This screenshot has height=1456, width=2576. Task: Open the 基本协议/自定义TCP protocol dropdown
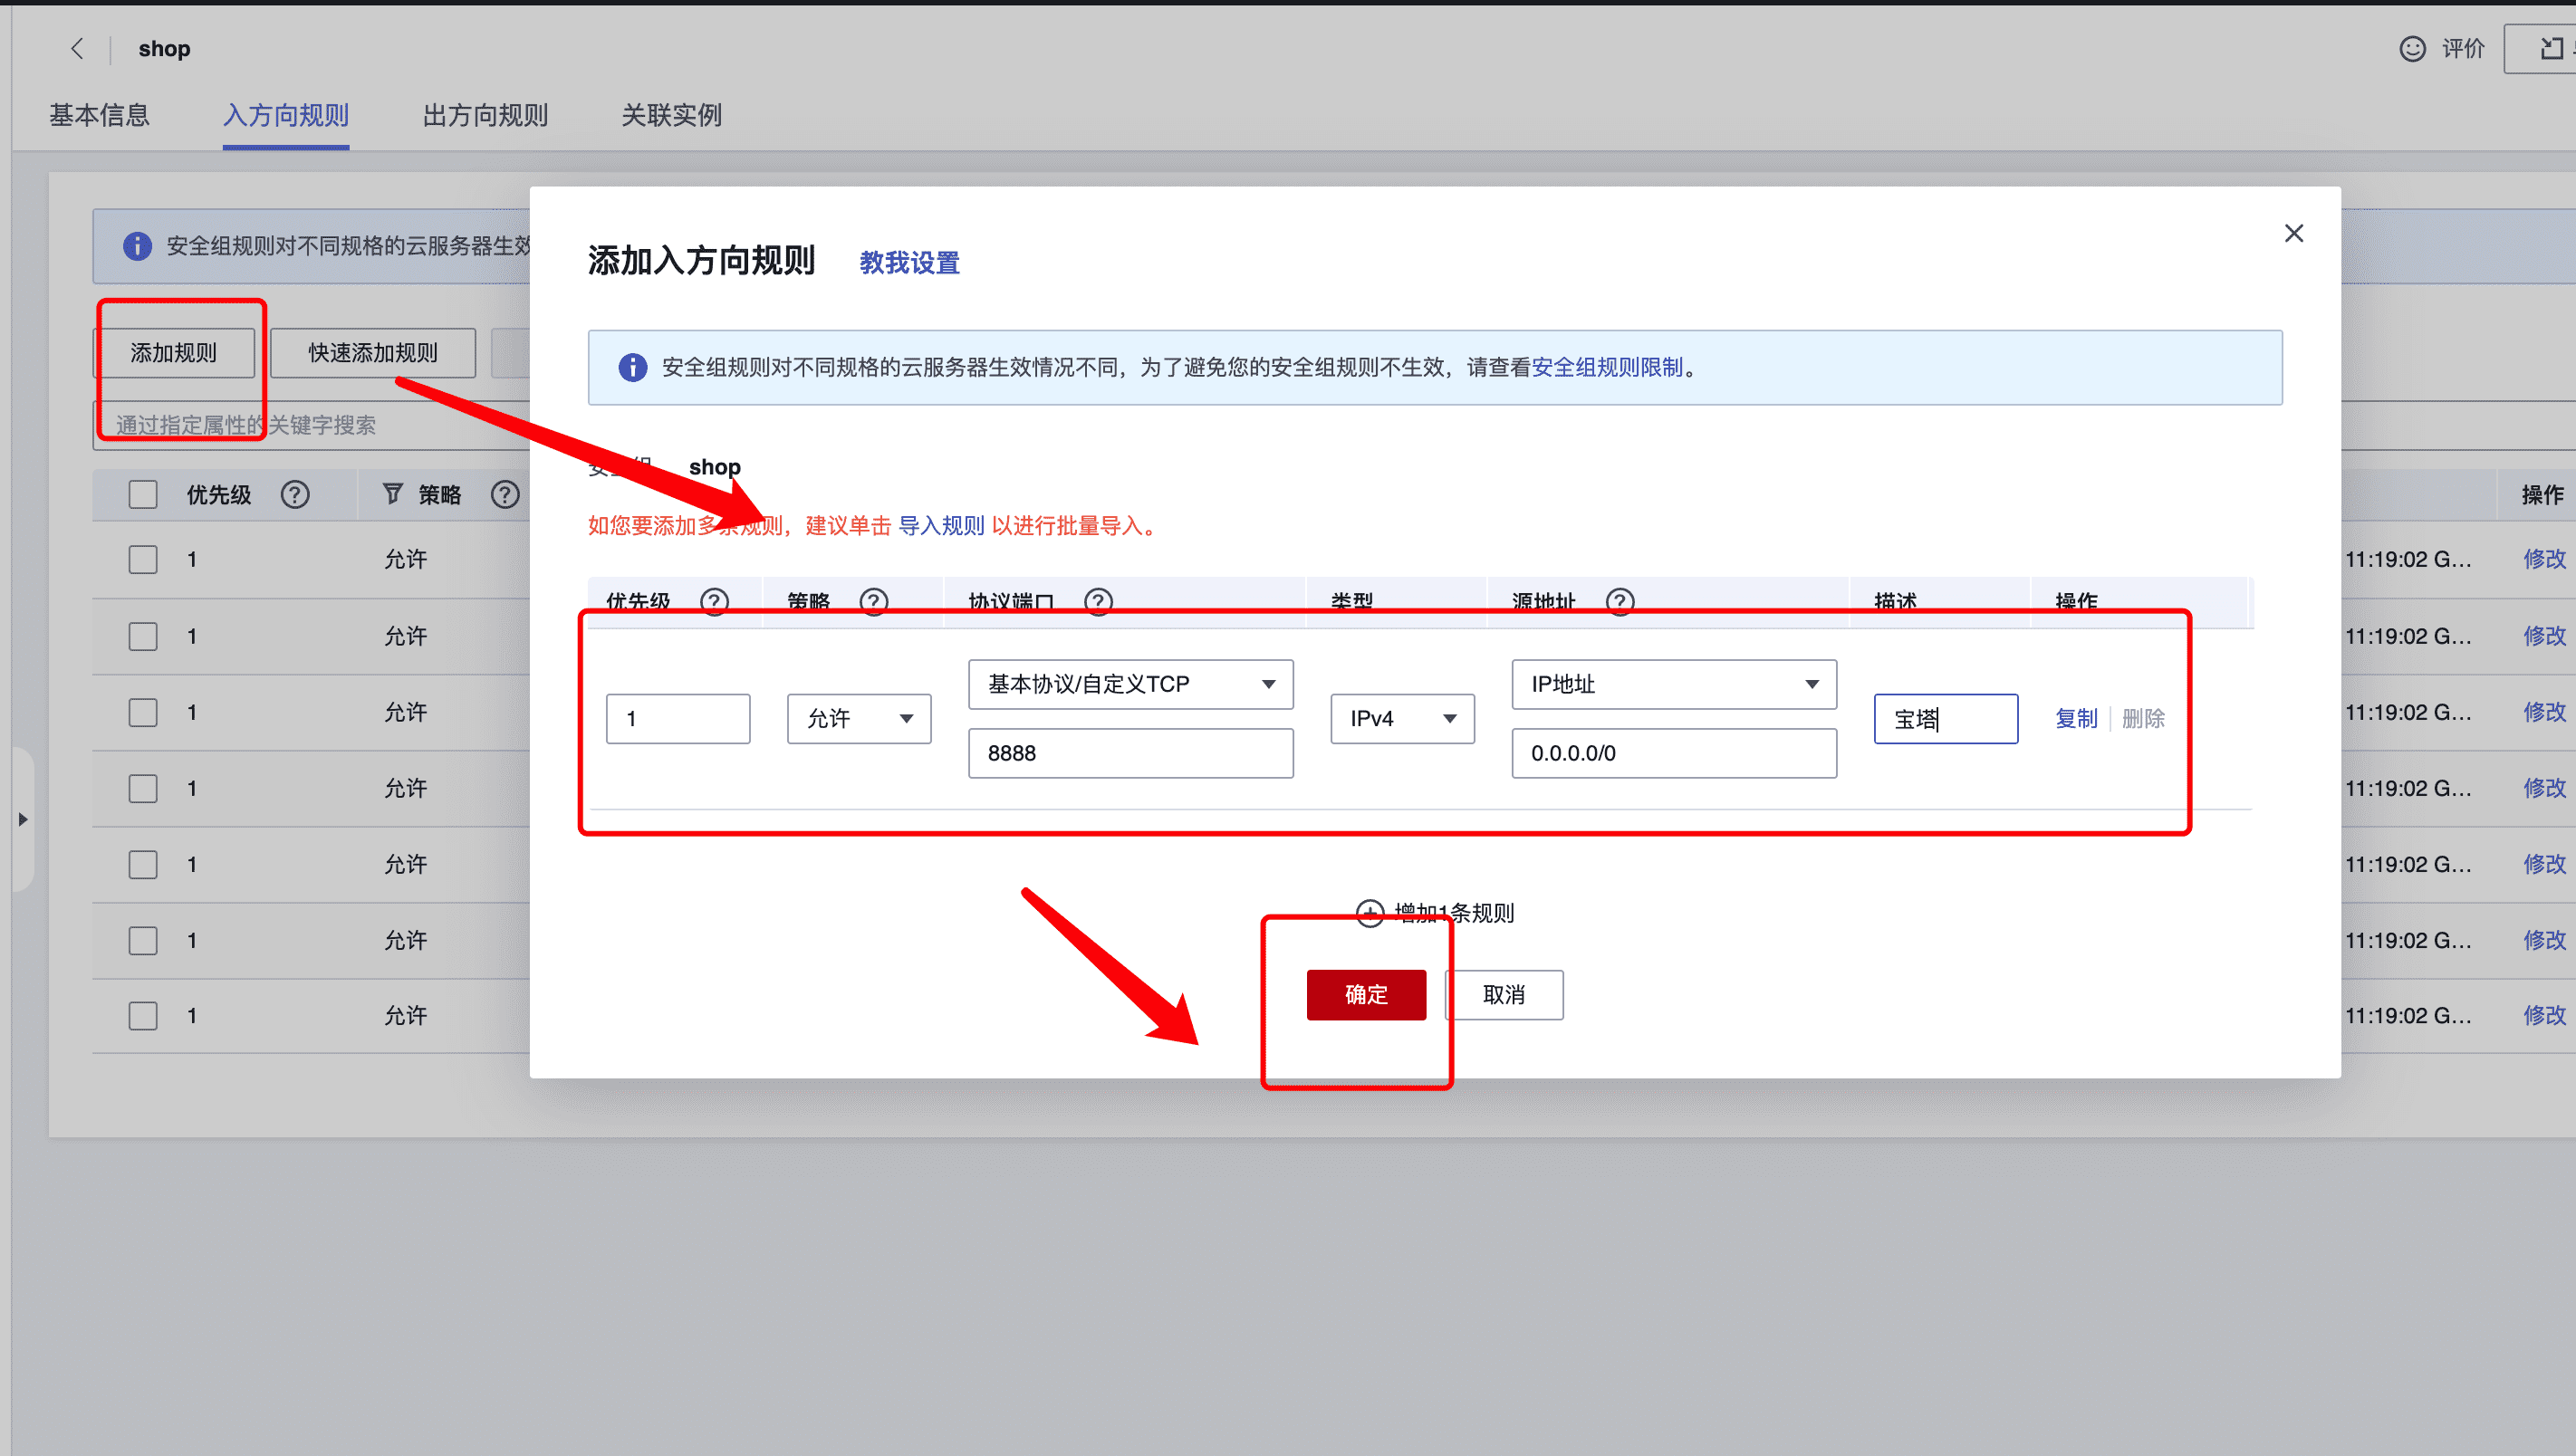pos(1130,684)
